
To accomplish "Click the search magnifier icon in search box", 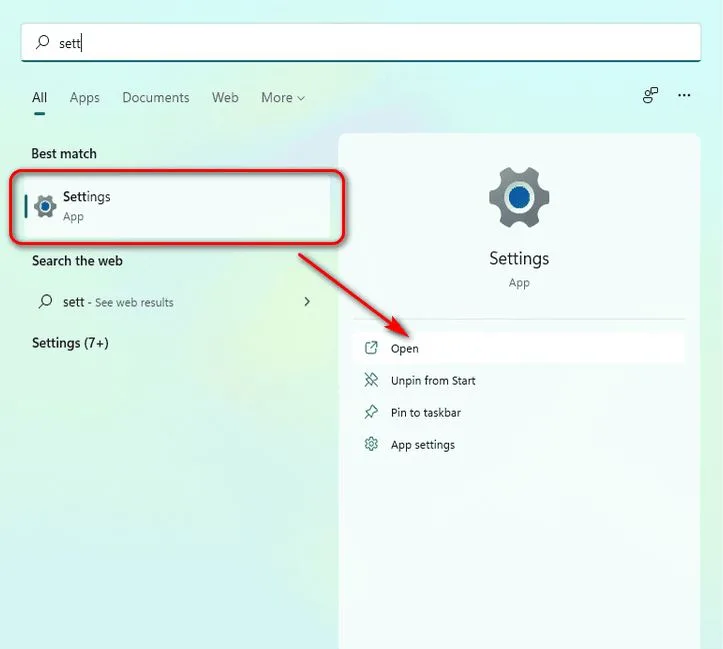I will tap(42, 42).
